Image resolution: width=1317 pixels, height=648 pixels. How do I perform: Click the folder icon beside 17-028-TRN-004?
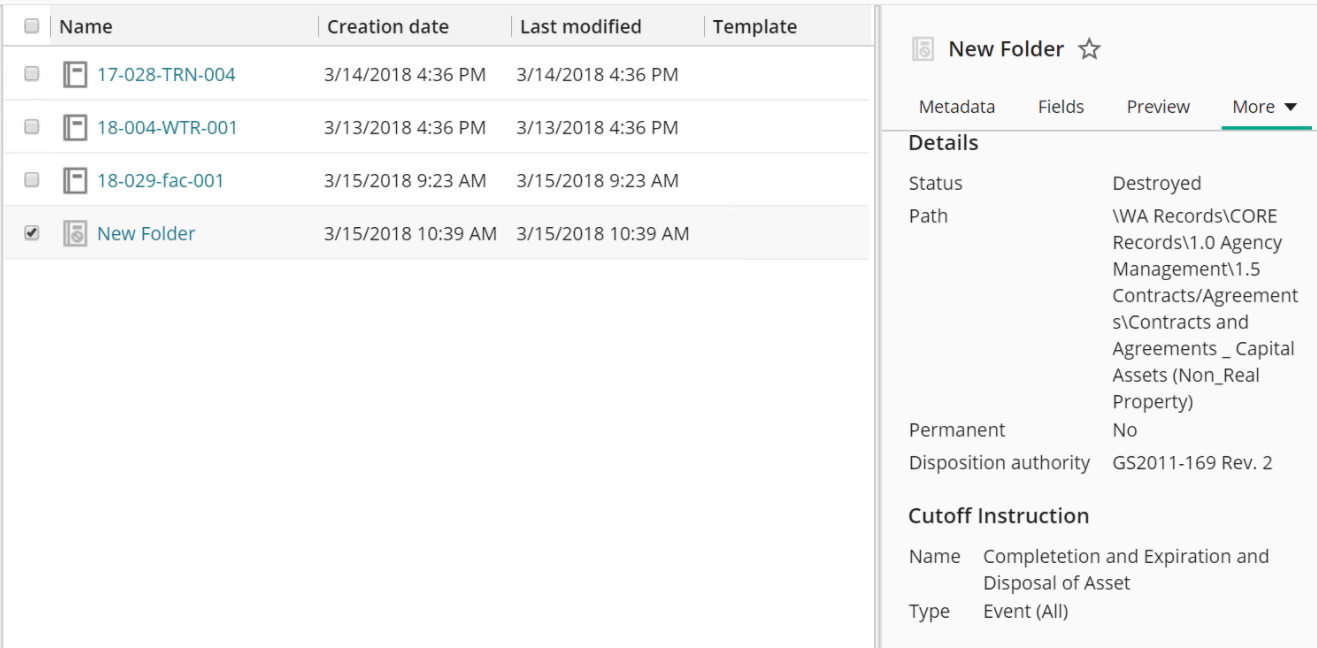click(x=74, y=74)
